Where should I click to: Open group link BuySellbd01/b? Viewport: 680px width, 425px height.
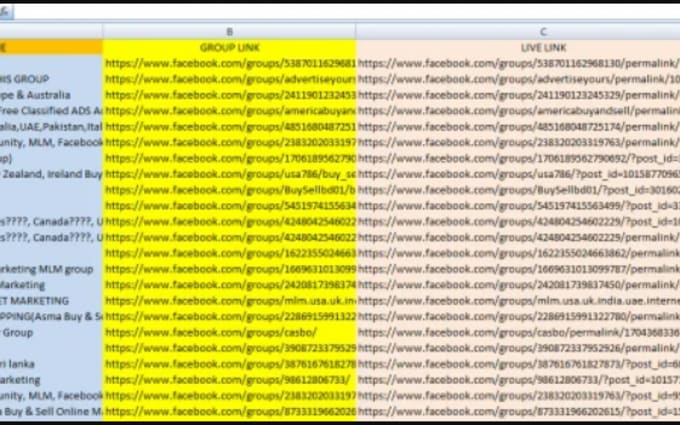(229, 190)
